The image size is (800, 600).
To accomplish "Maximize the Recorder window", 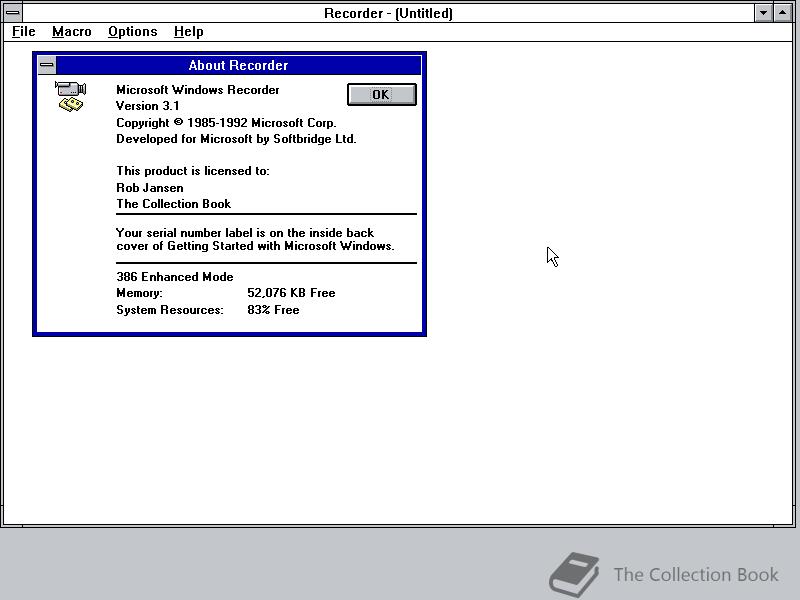I will click(782, 13).
